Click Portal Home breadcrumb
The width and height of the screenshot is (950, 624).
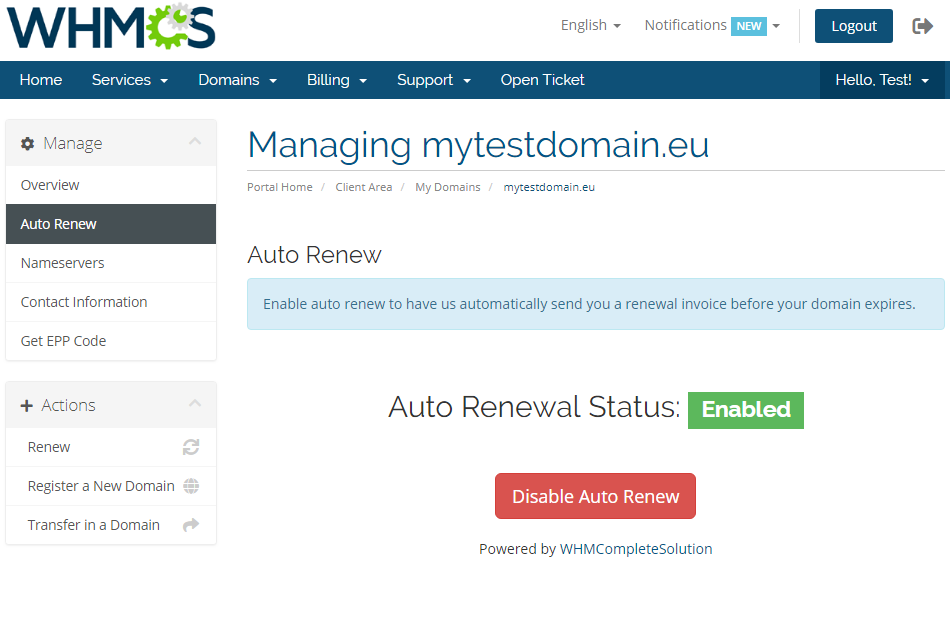tap(280, 187)
